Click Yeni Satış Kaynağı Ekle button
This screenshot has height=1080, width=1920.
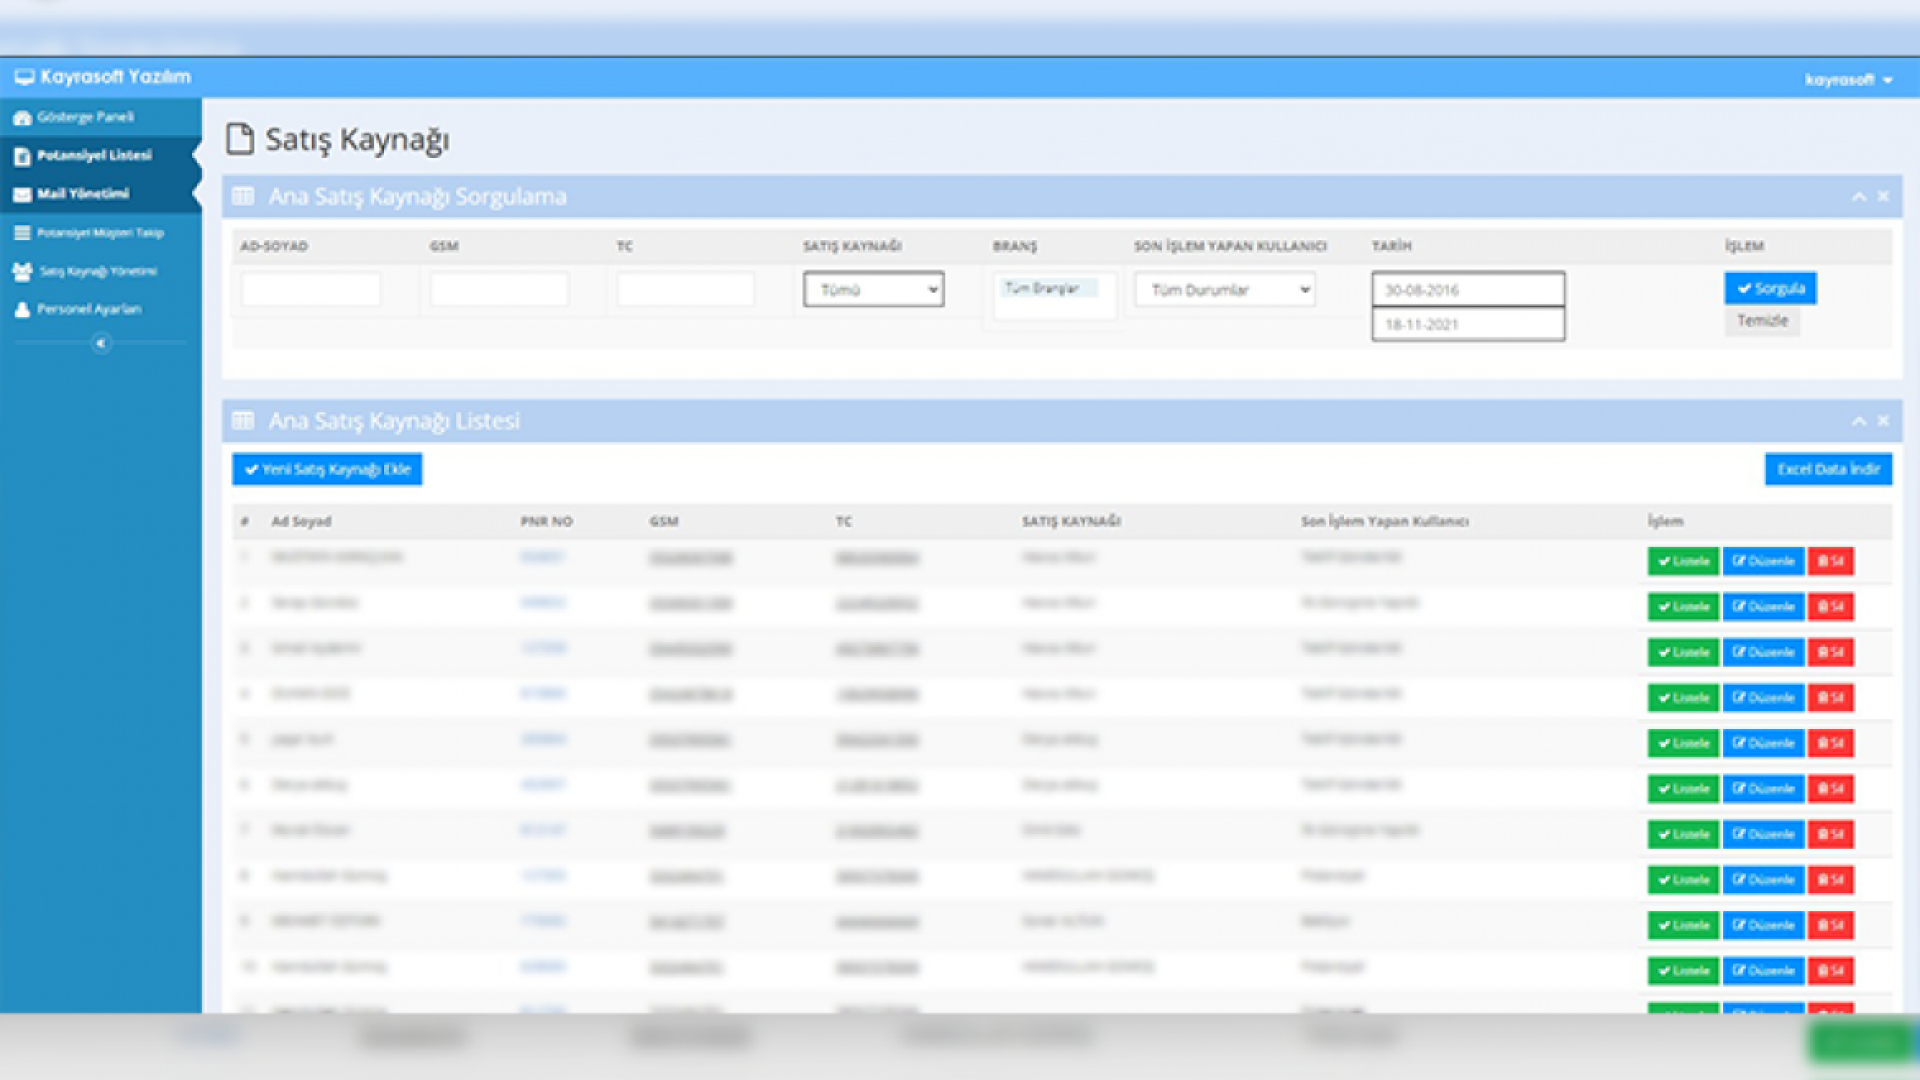click(x=327, y=470)
